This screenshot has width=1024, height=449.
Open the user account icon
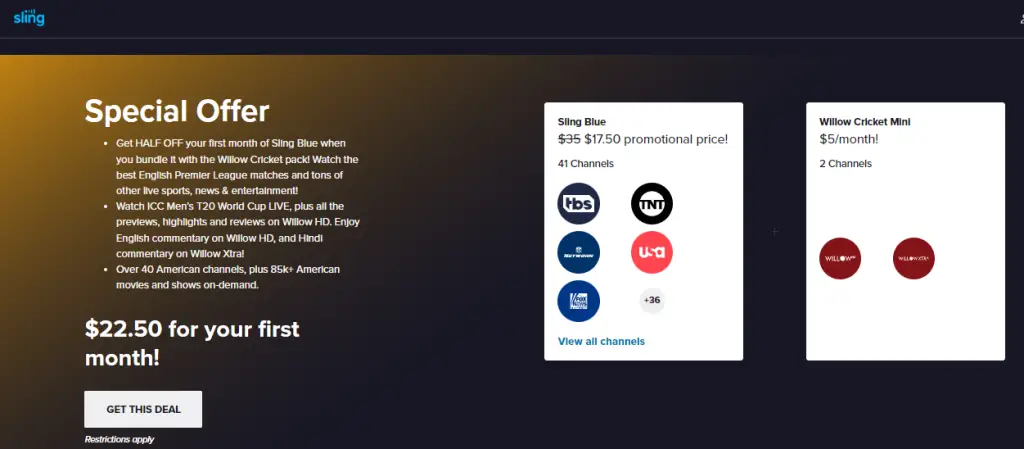[1021, 19]
